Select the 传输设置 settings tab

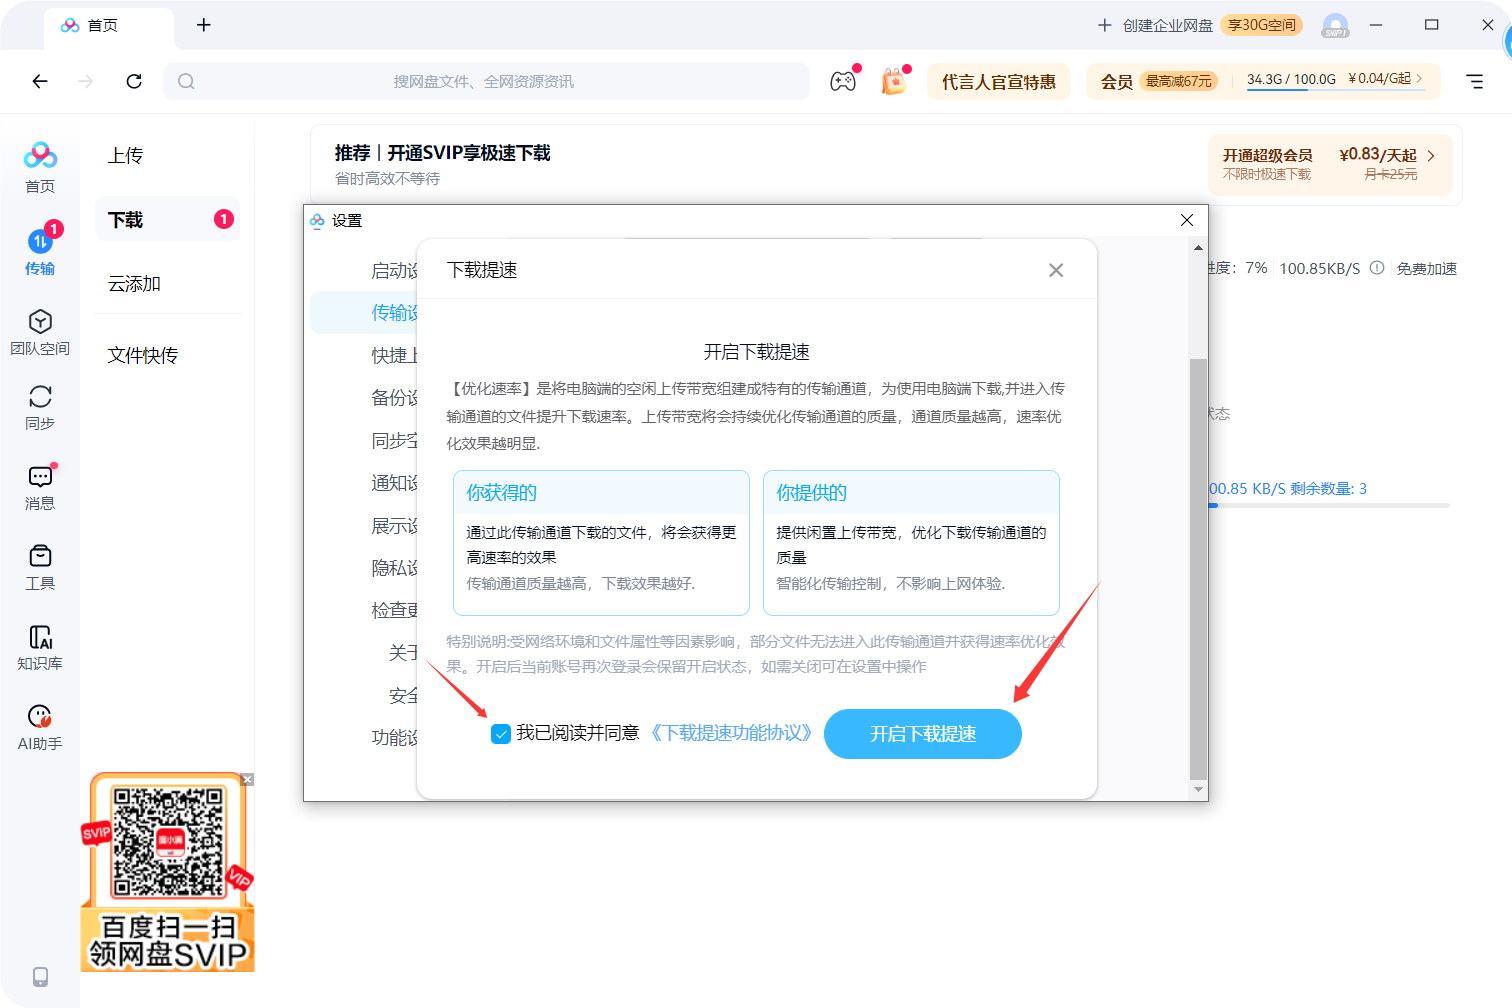coord(365,313)
